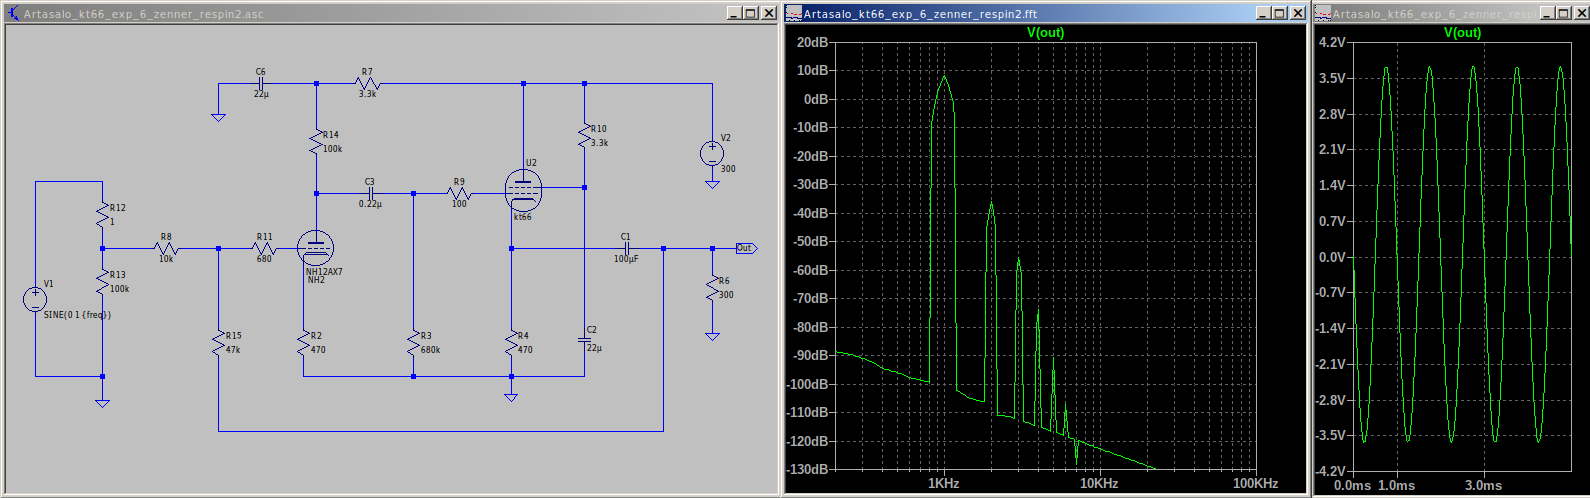Click the 100µF value of C1

[x=626, y=259]
